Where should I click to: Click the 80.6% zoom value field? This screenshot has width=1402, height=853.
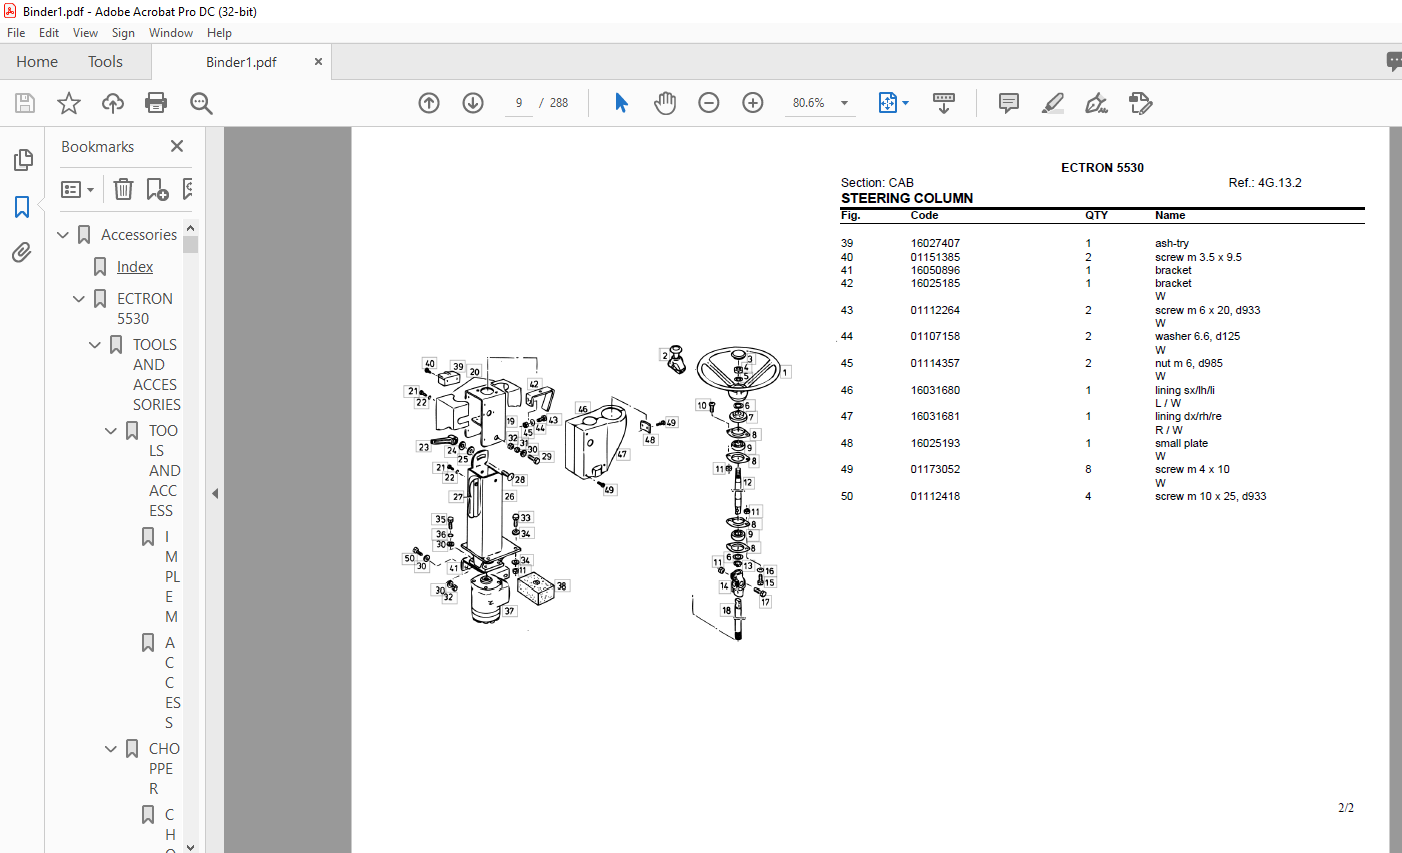coord(808,103)
